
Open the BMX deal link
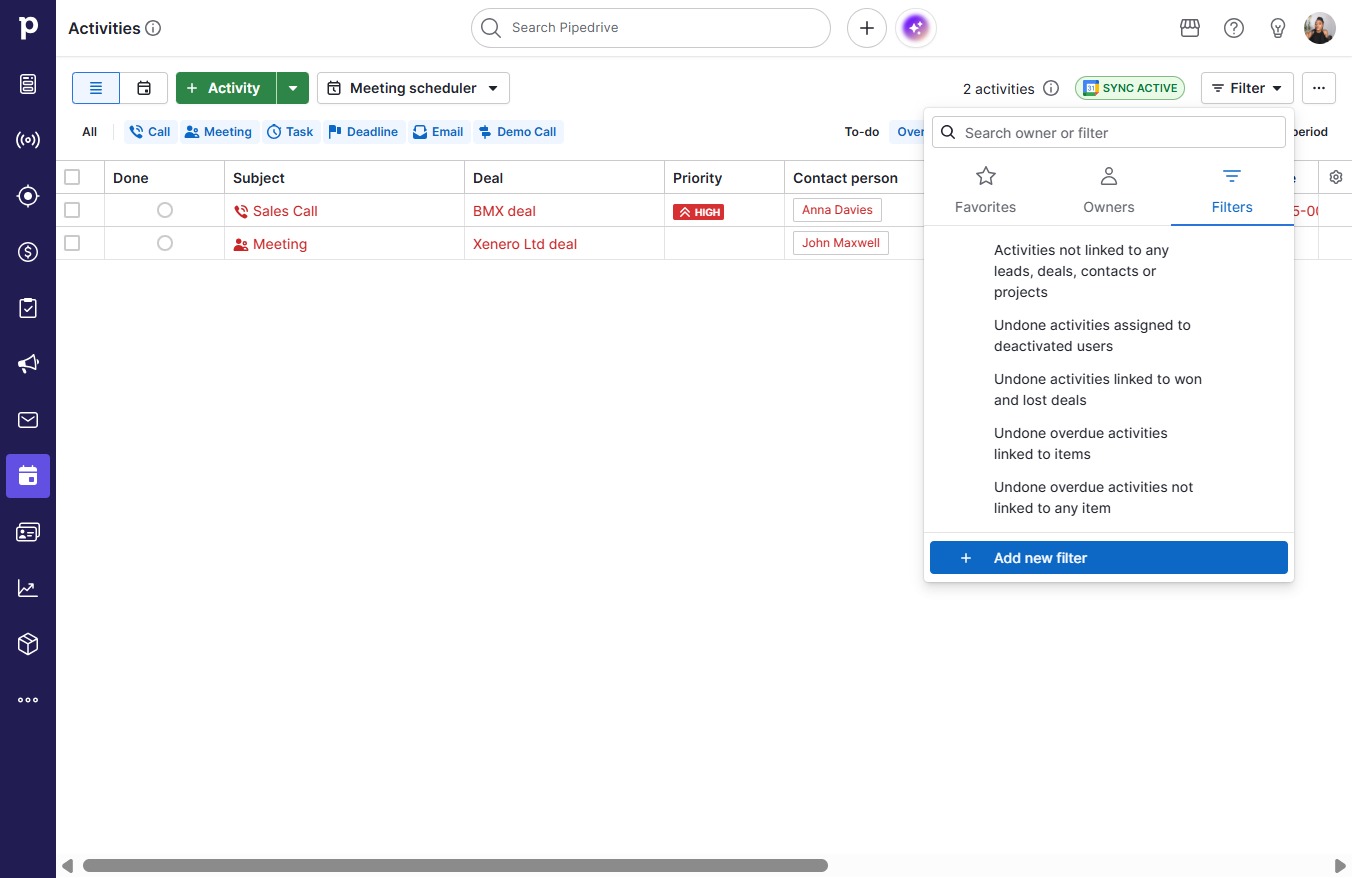(504, 211)
